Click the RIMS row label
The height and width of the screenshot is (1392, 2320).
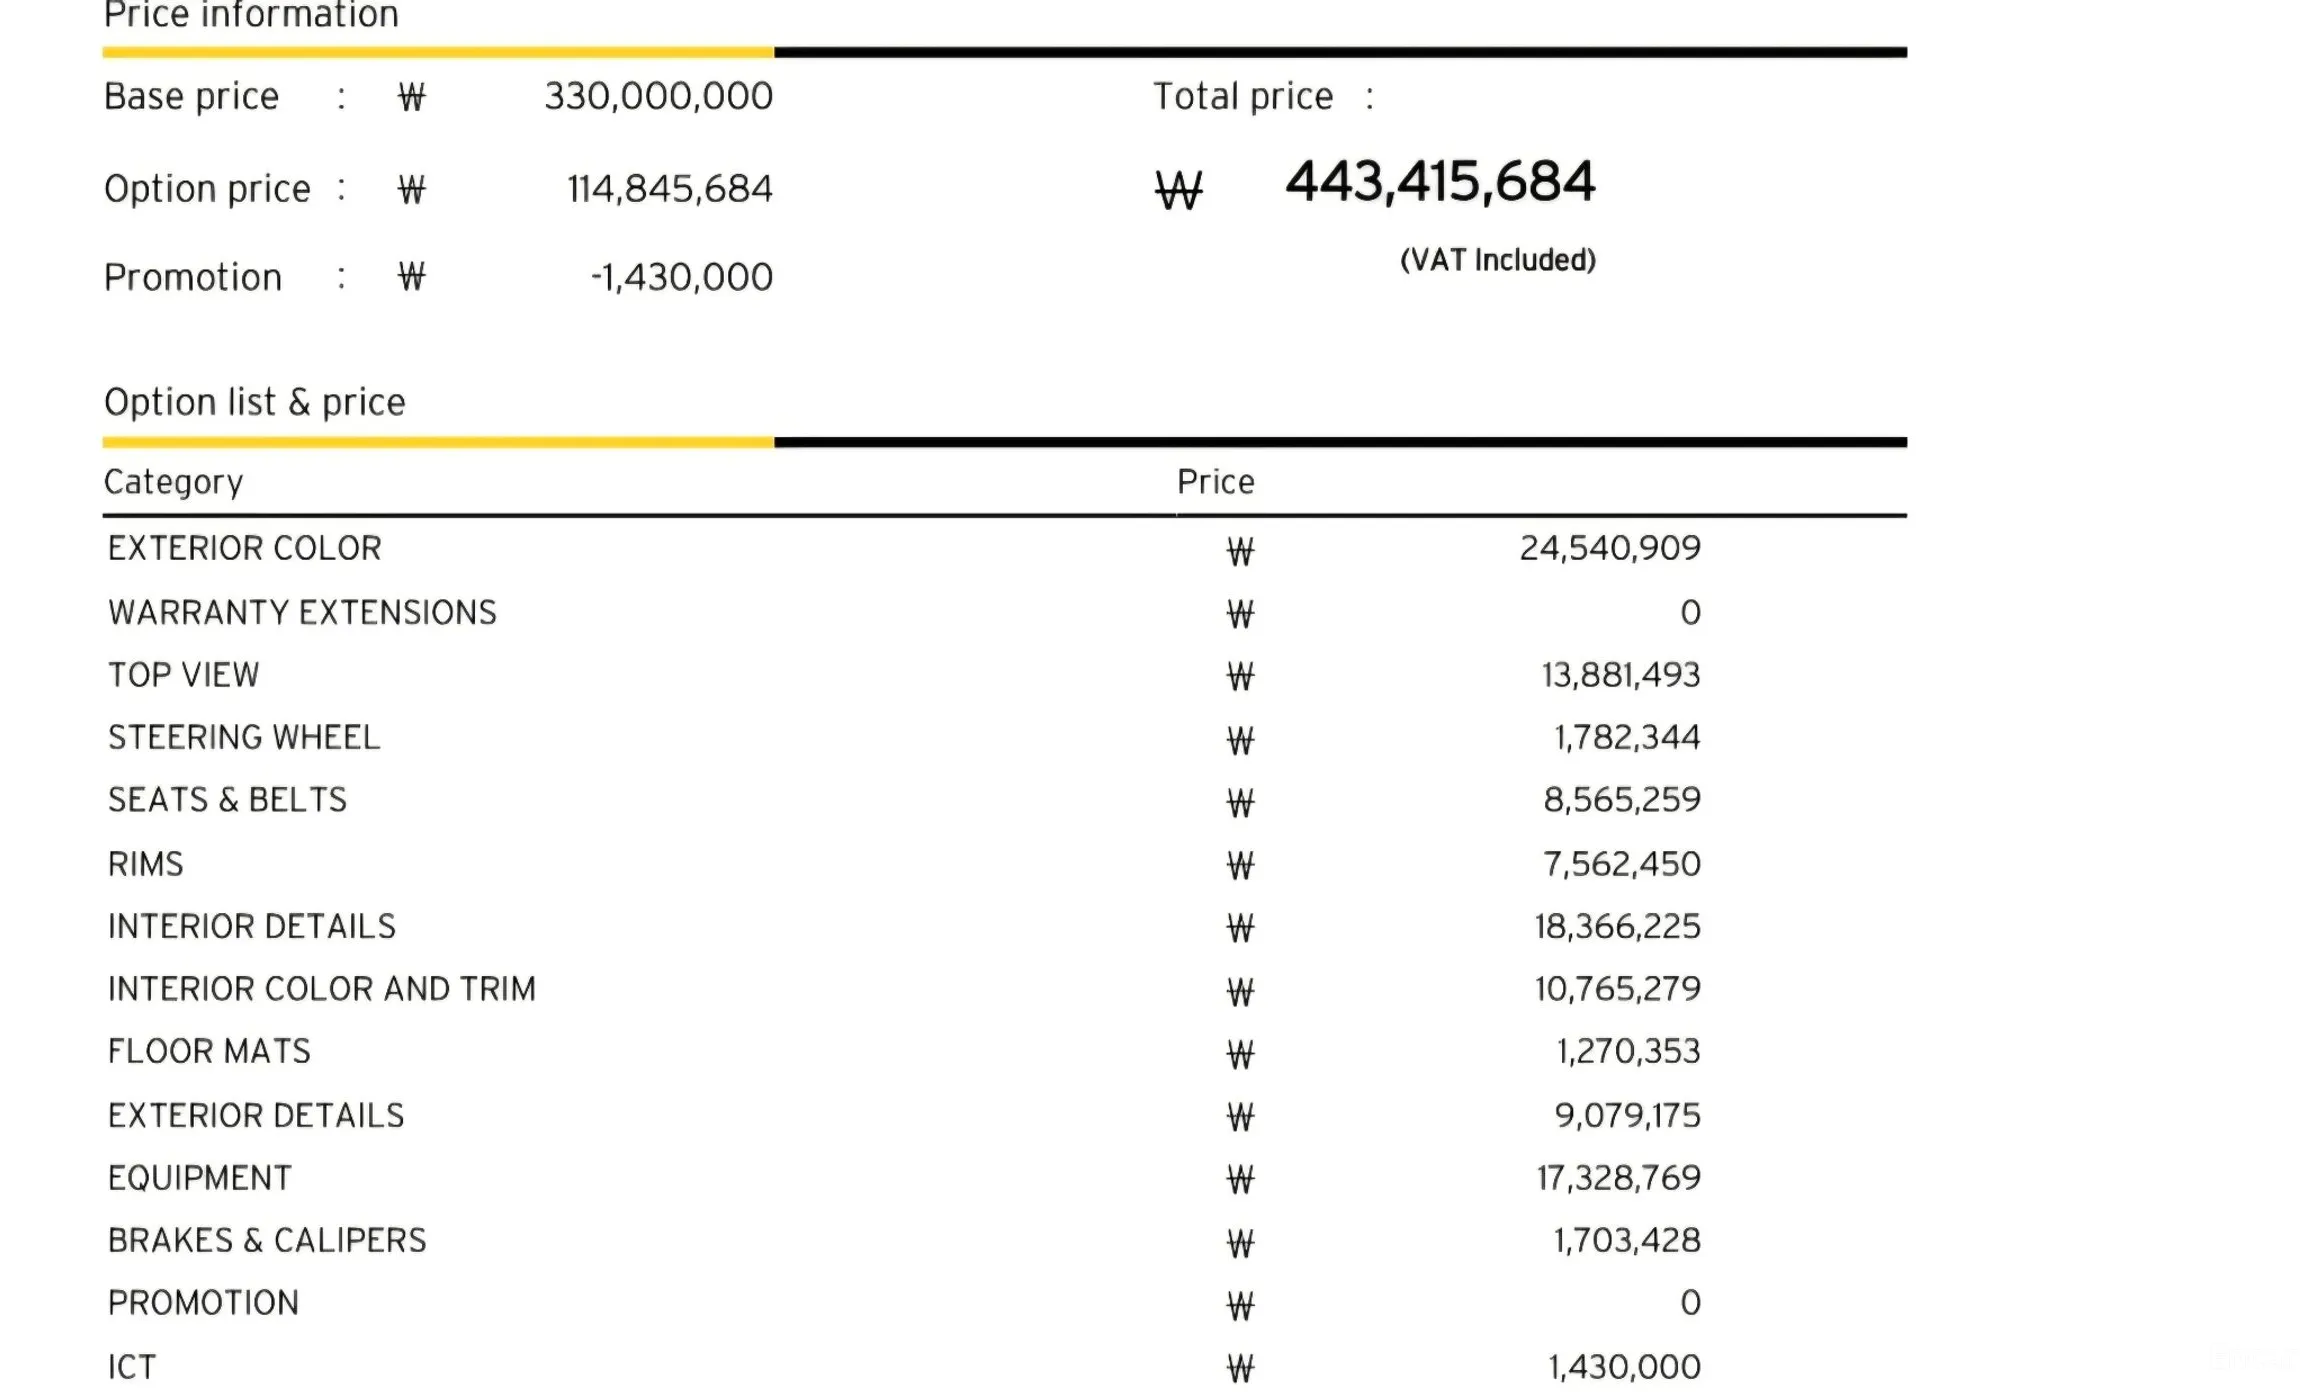pos(146,864)
